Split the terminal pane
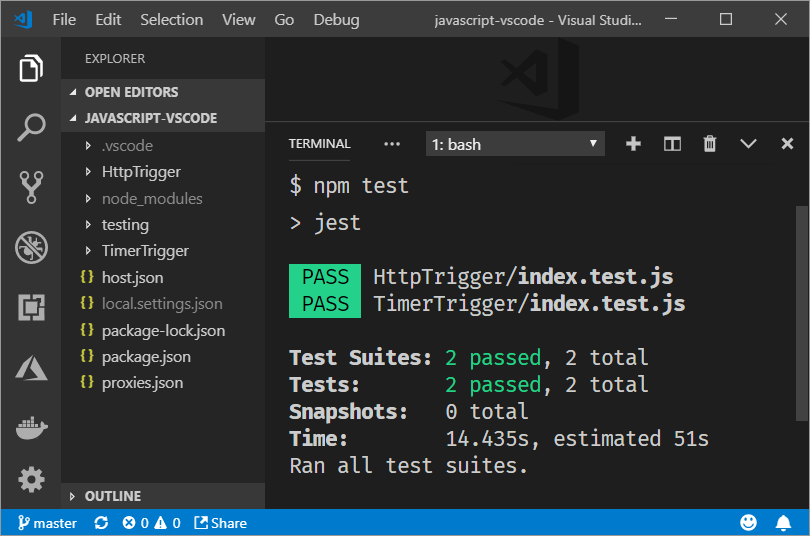 tap(672, 144)
